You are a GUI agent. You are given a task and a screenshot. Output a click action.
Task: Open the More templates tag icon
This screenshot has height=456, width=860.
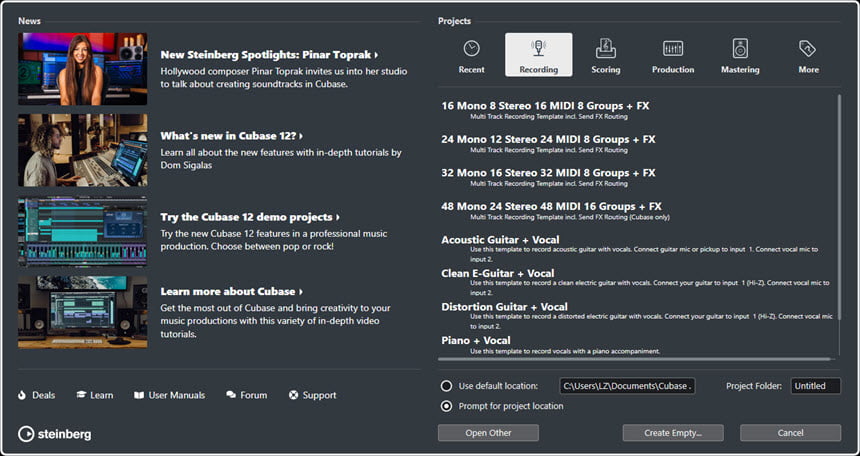[807, 48]
